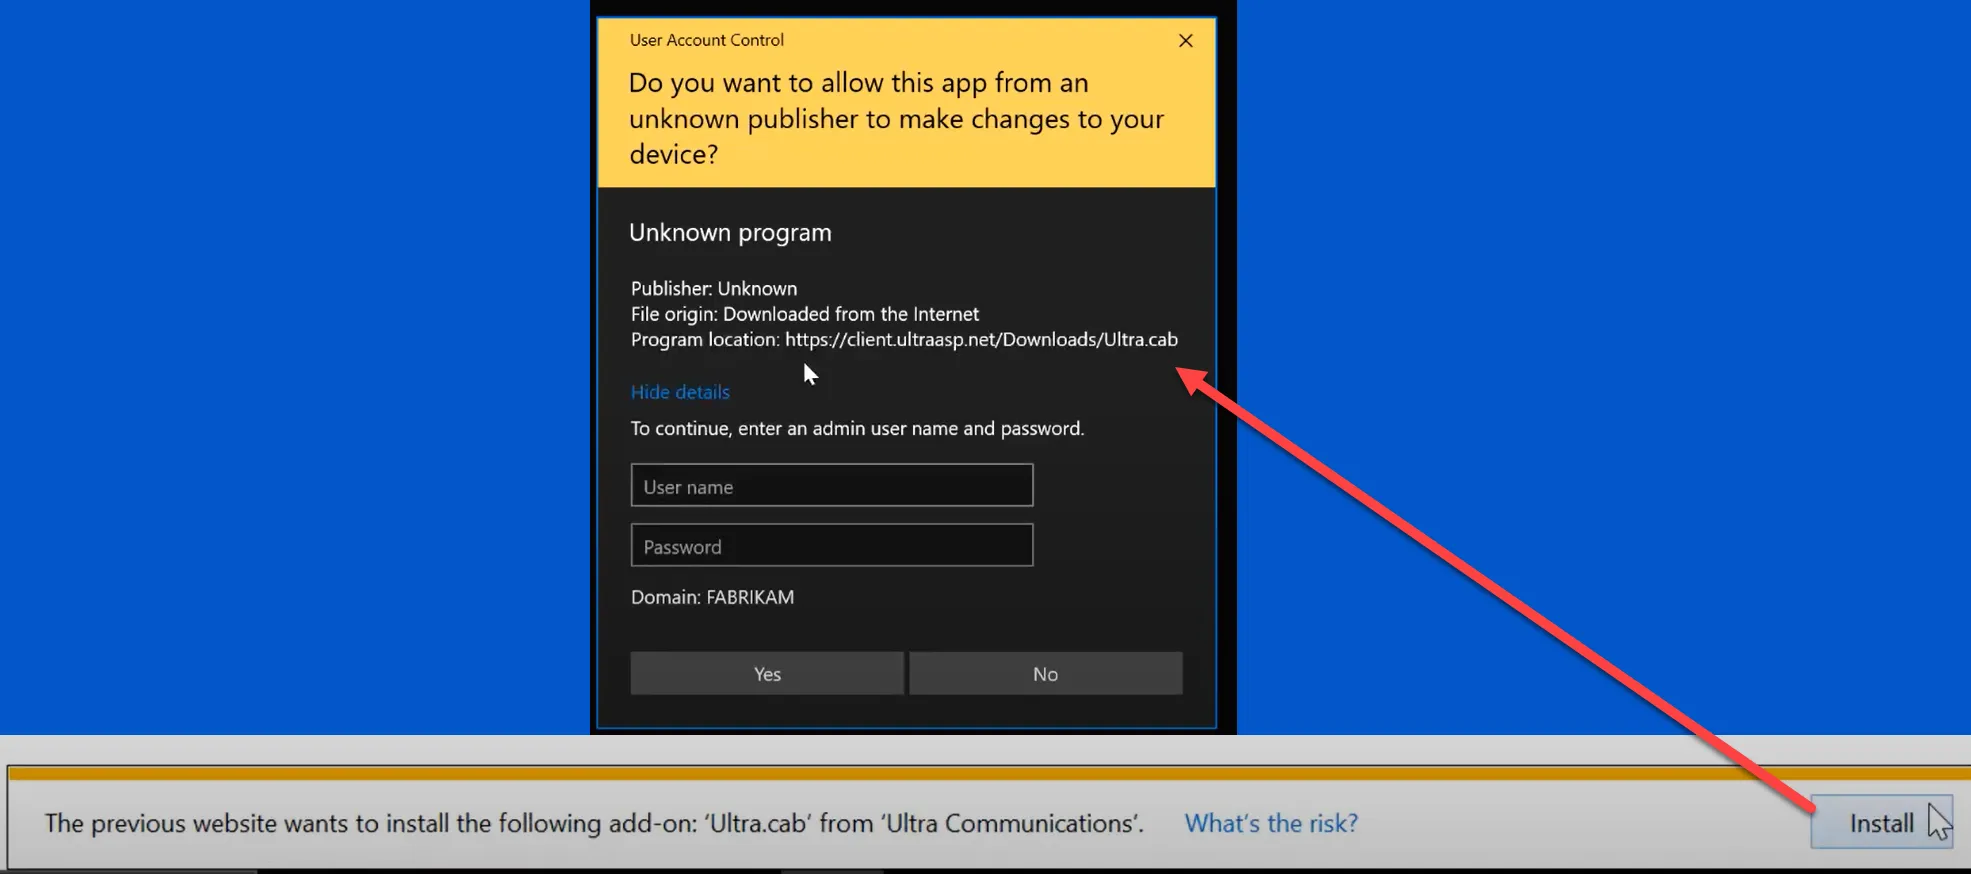Install the Ultra.cab add-on
The image size is (1971, 874).
(x=1880, y=823)
